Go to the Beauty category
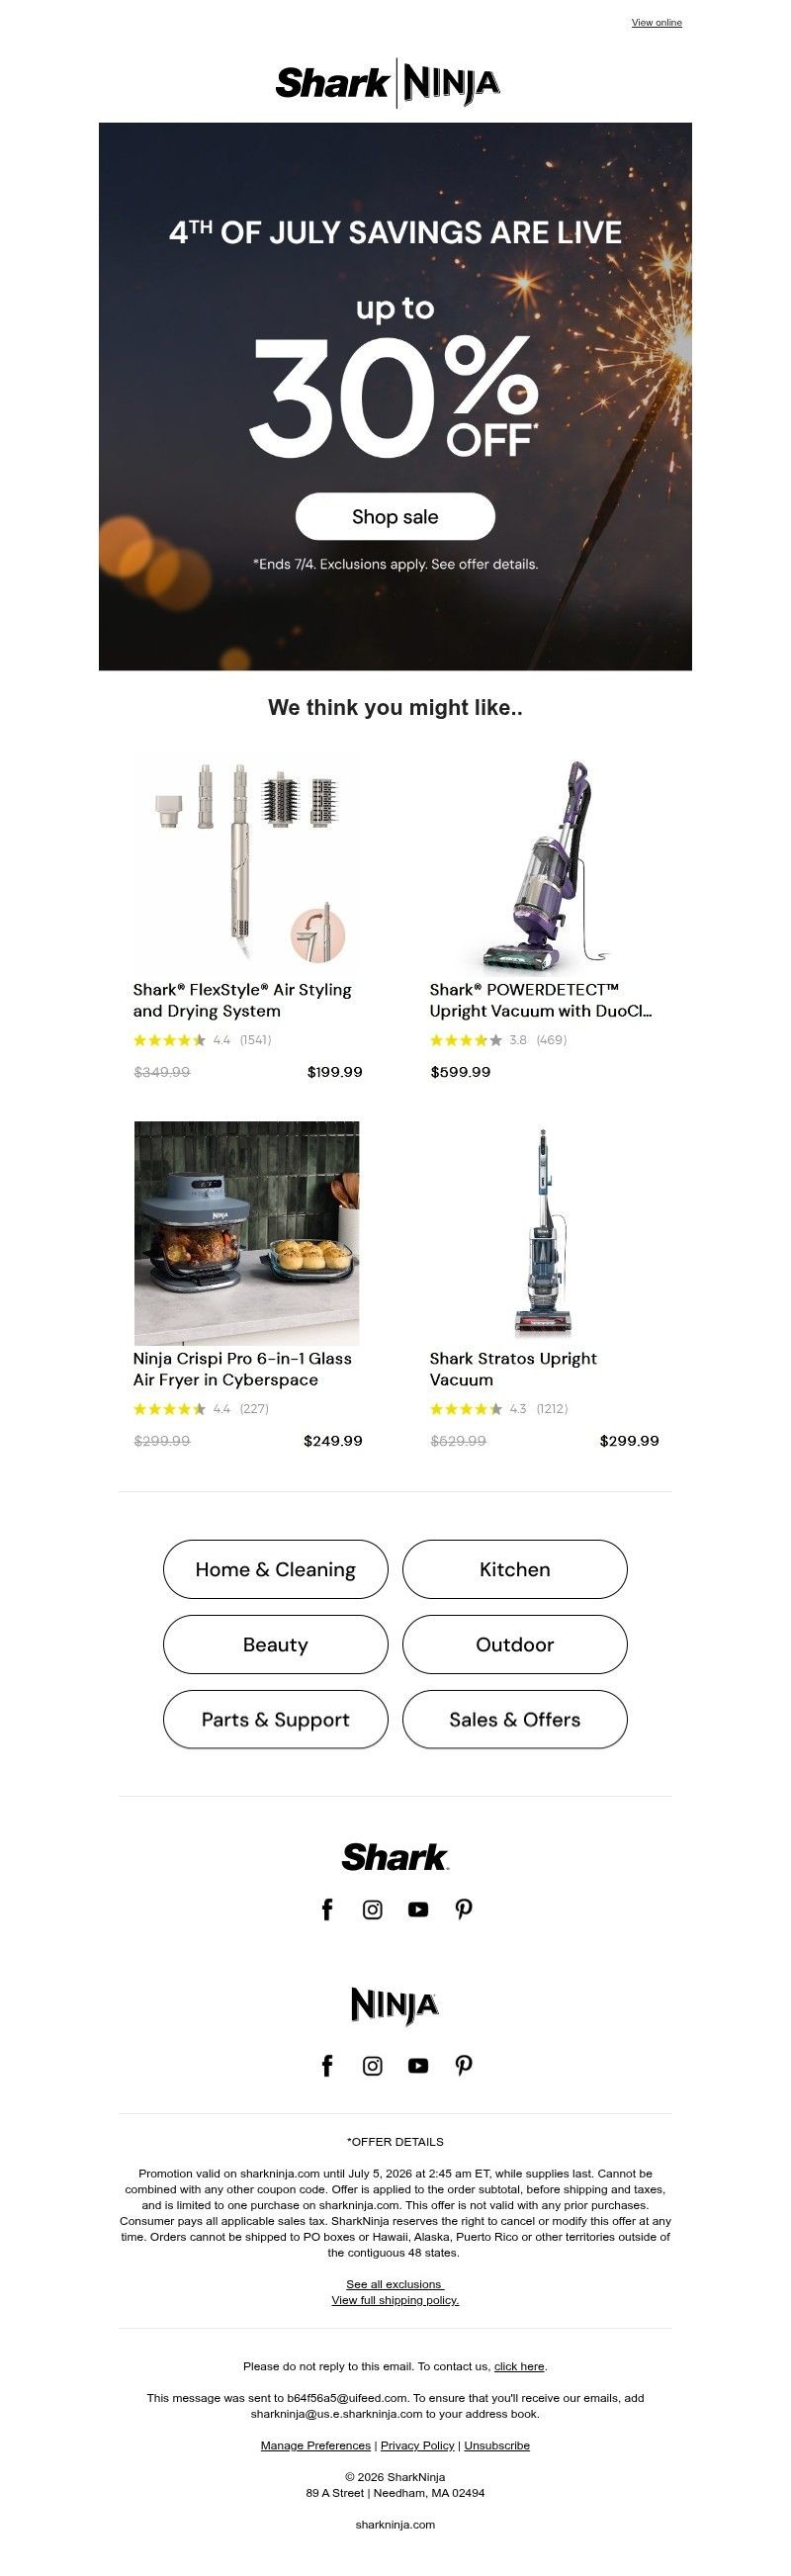Screen dimensions: 791x2576 tap(275, 1644)
